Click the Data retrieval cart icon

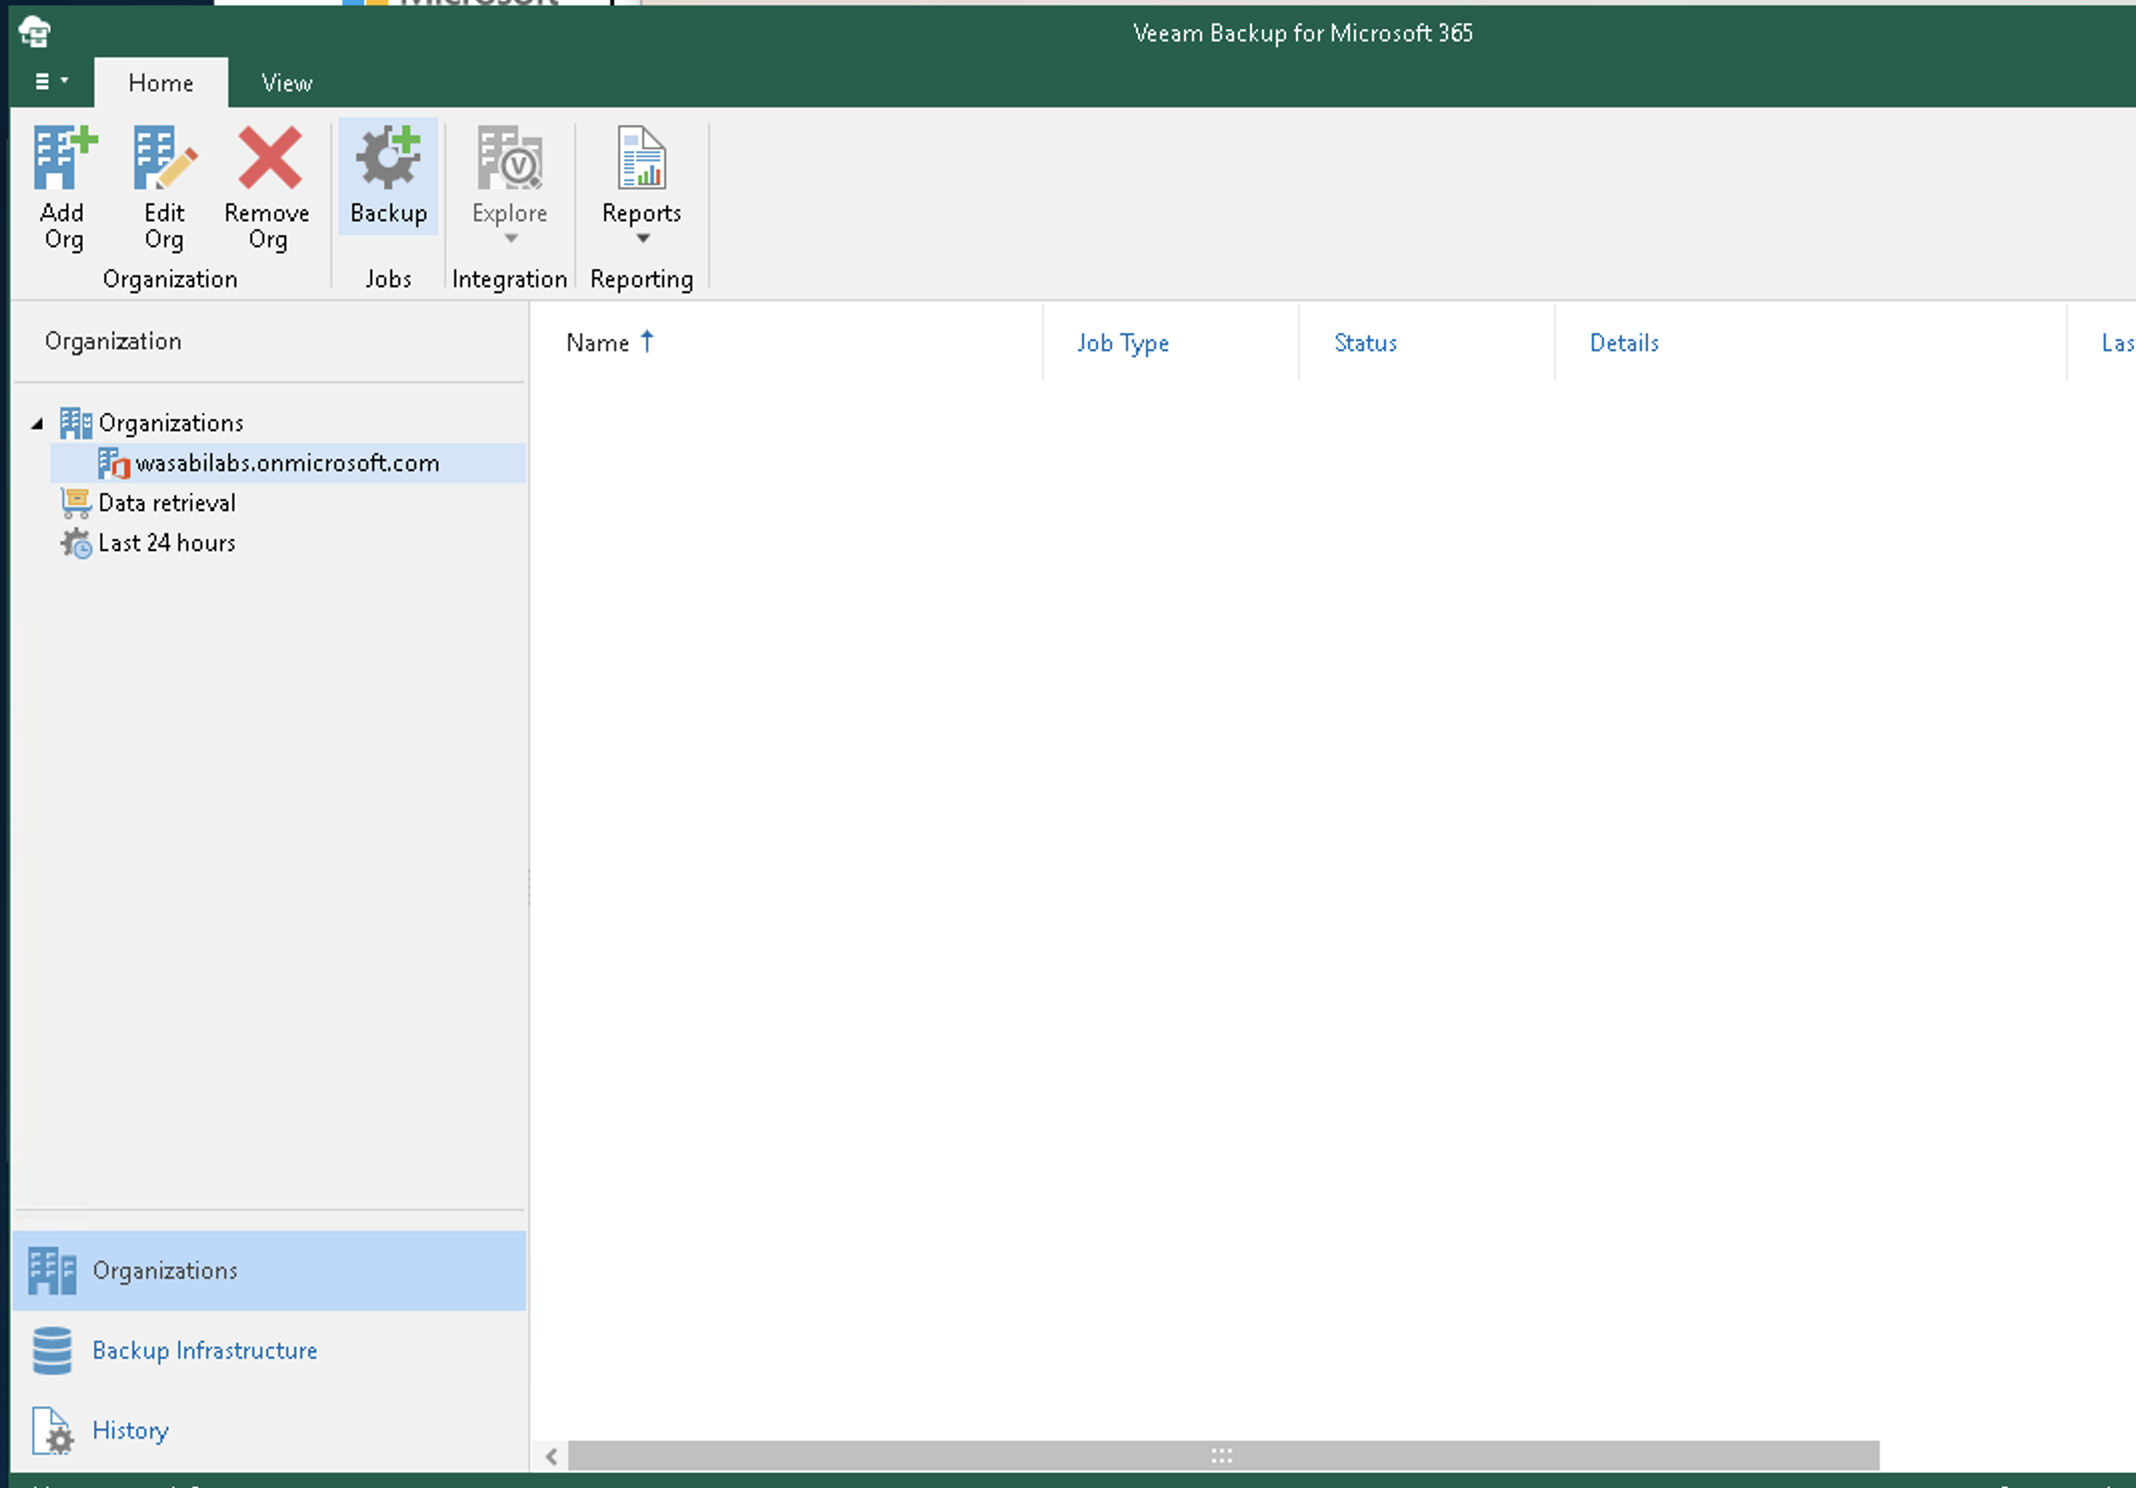pyautogui.click(x=76, y=503)
